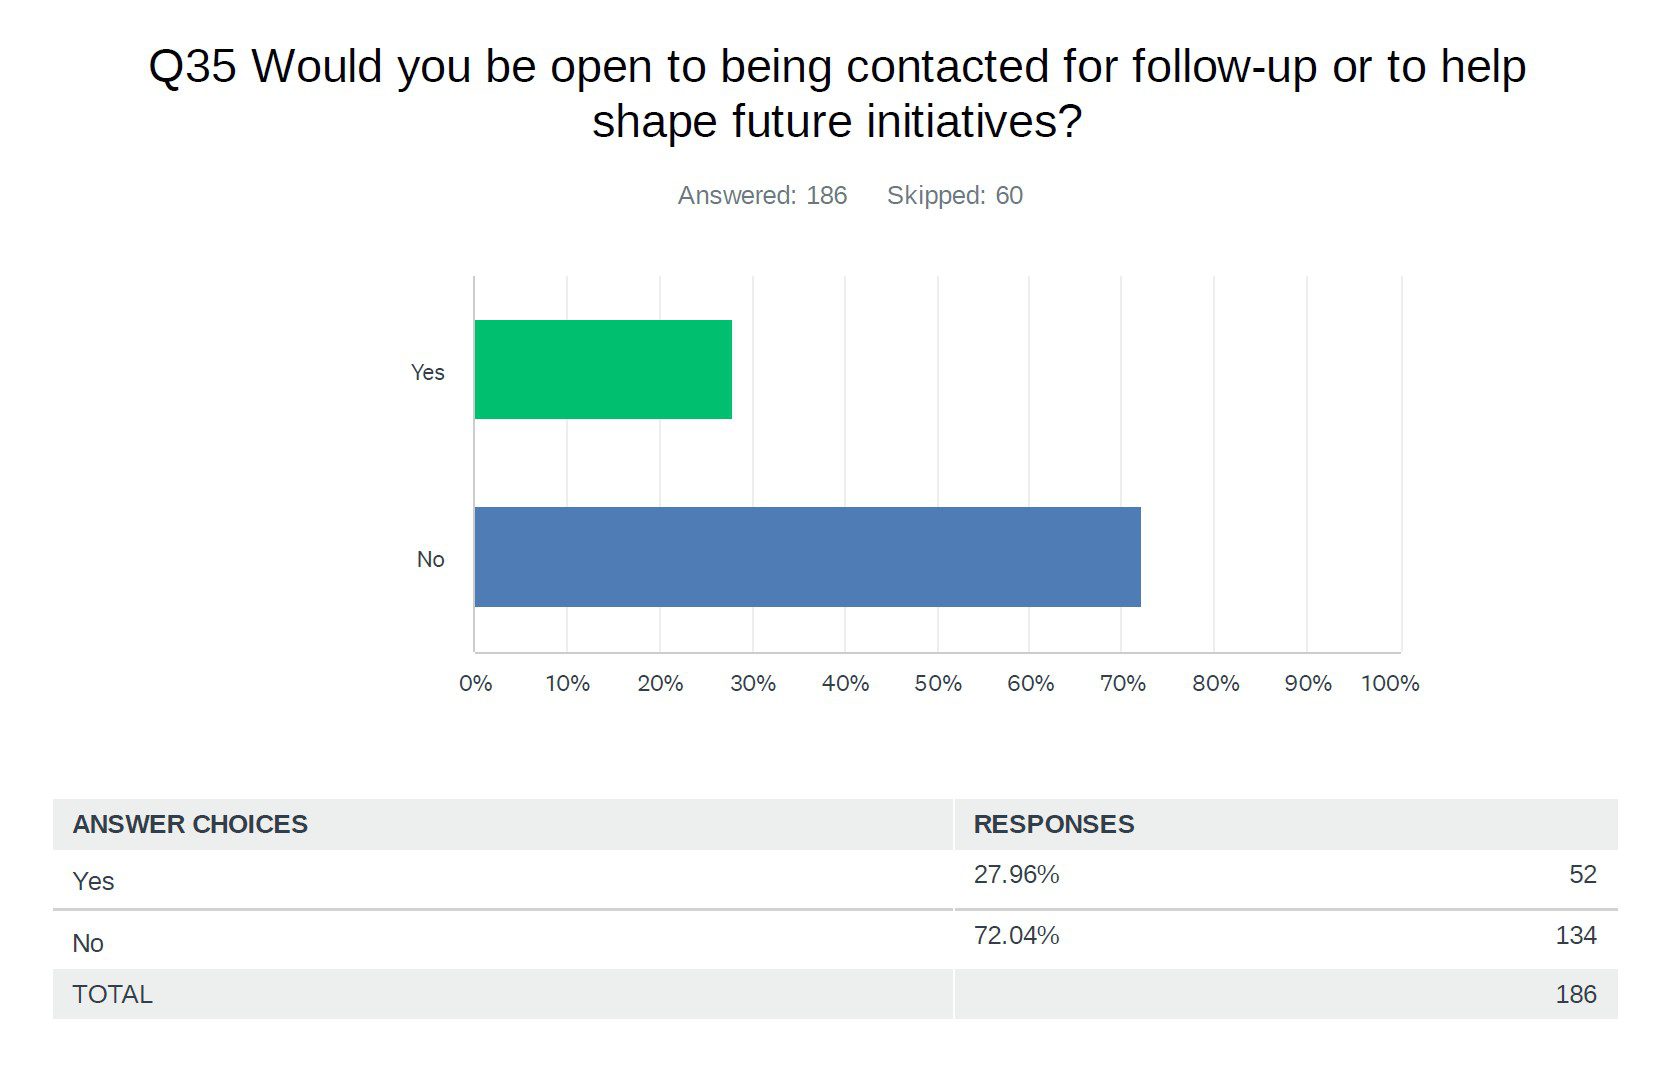Select the "Answered: 186" label

click(762, 195)
